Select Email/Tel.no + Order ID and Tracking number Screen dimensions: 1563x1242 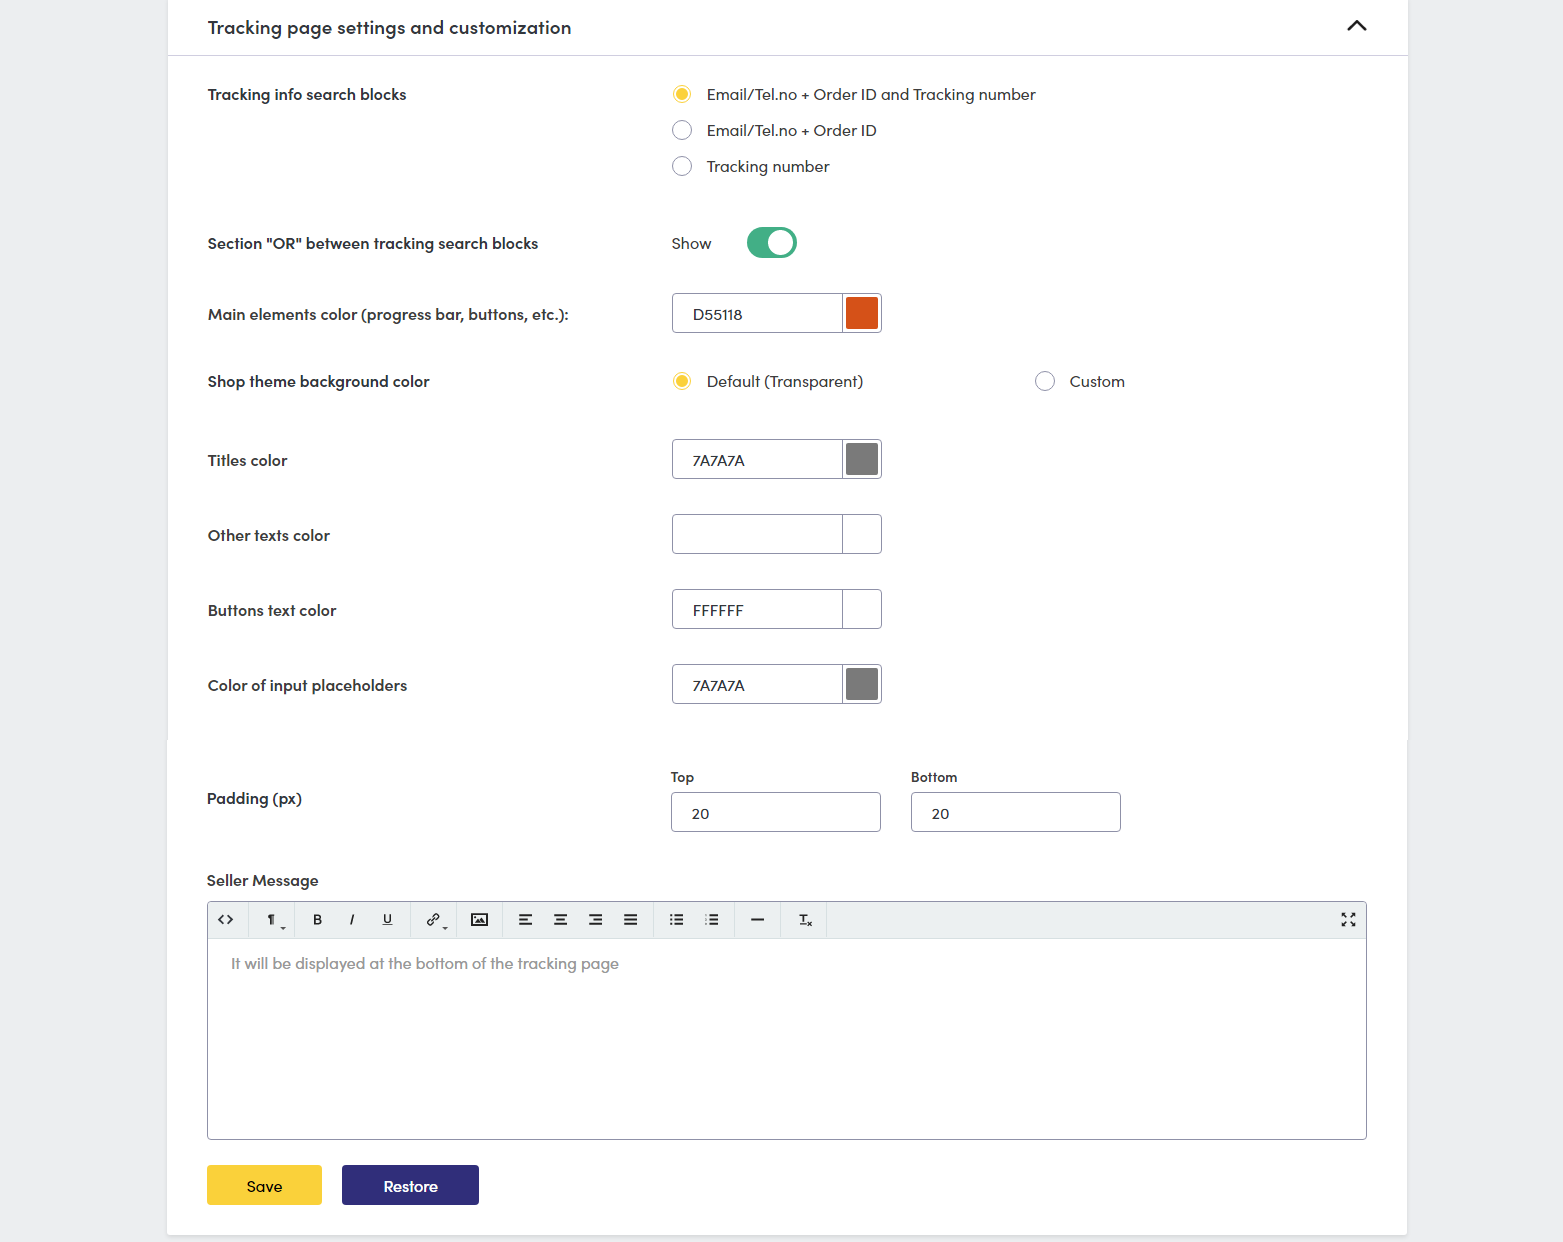[x=682, y=94]
